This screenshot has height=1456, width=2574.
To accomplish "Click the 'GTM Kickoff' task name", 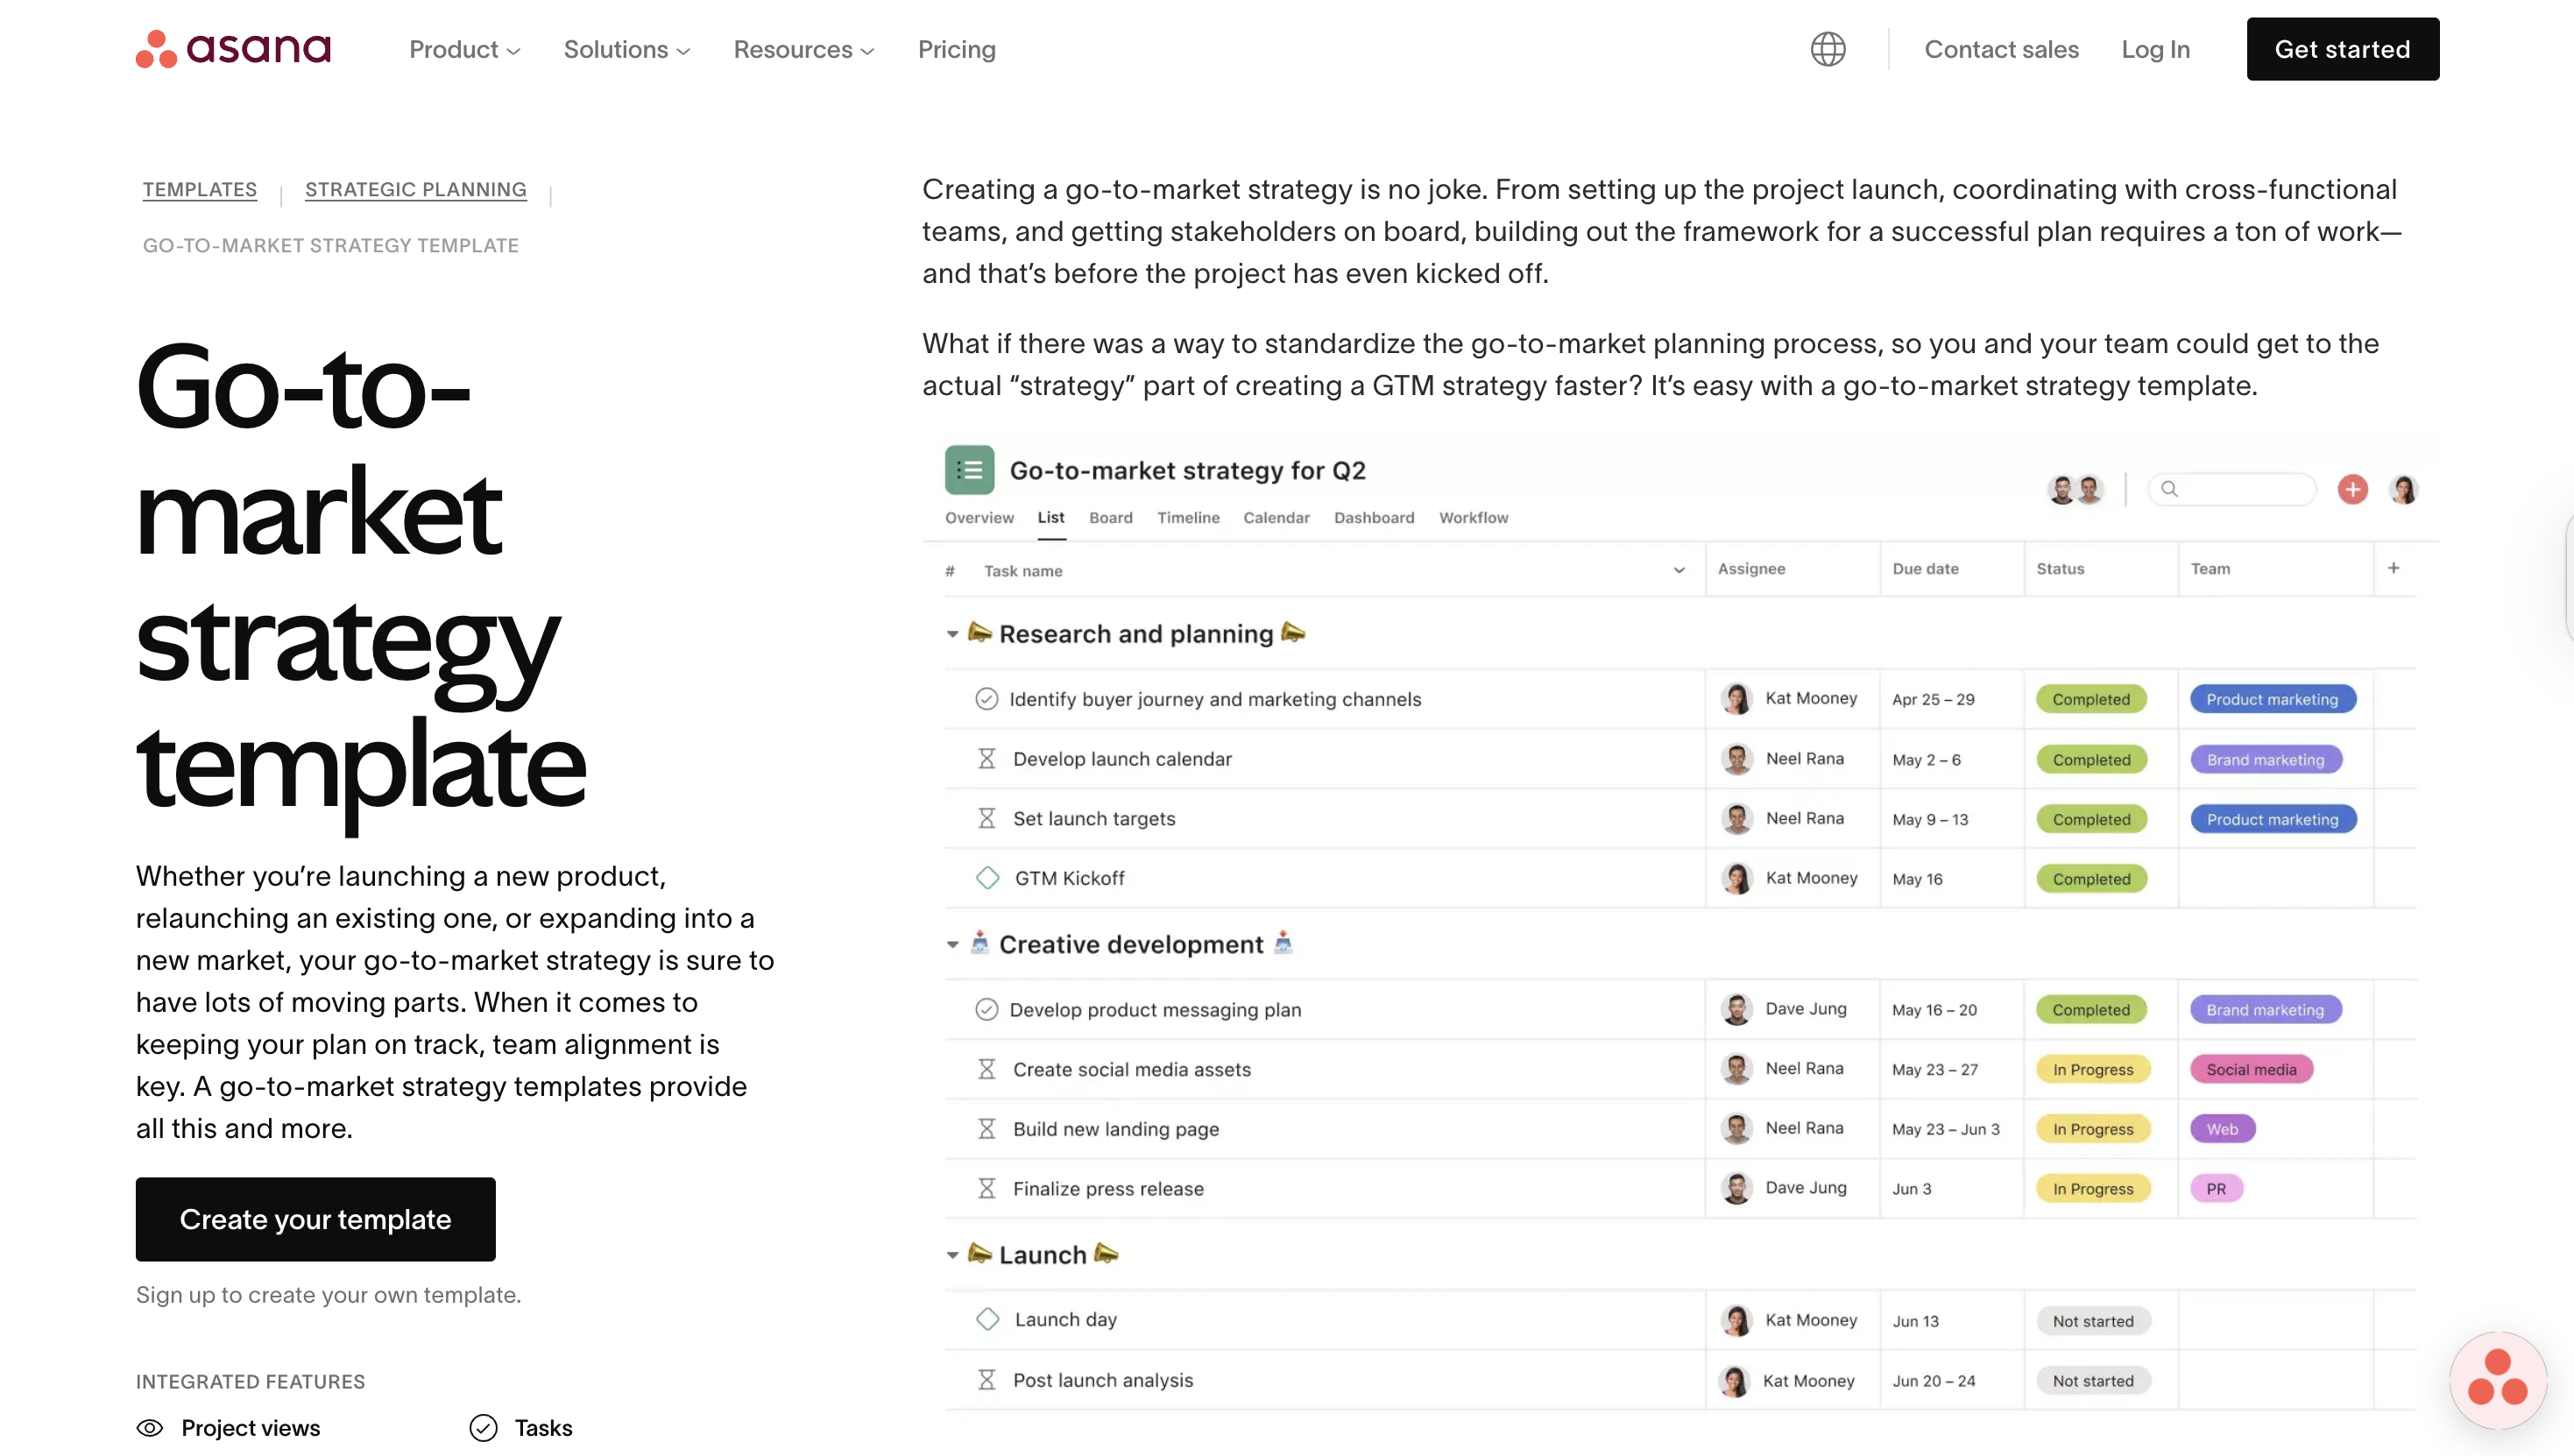I will pos(1069,878).
